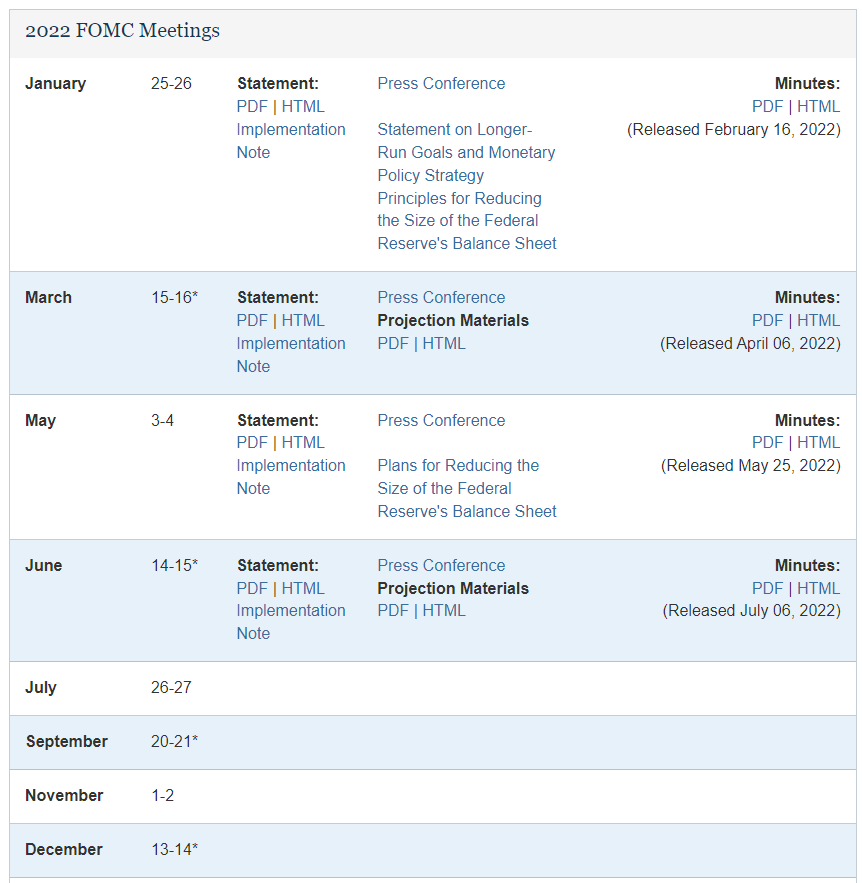Screen dimensions: 862x883
Task: Click the December month label
Action: pyautogui.click(x=64, y=849)
